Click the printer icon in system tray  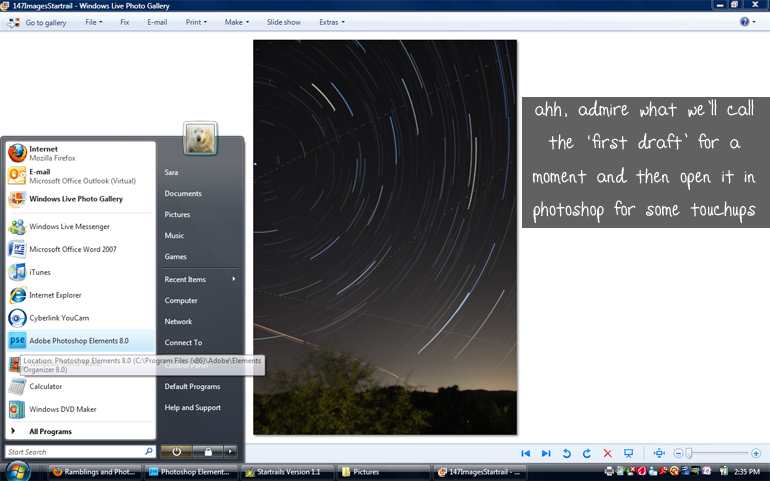click(609, 472)
